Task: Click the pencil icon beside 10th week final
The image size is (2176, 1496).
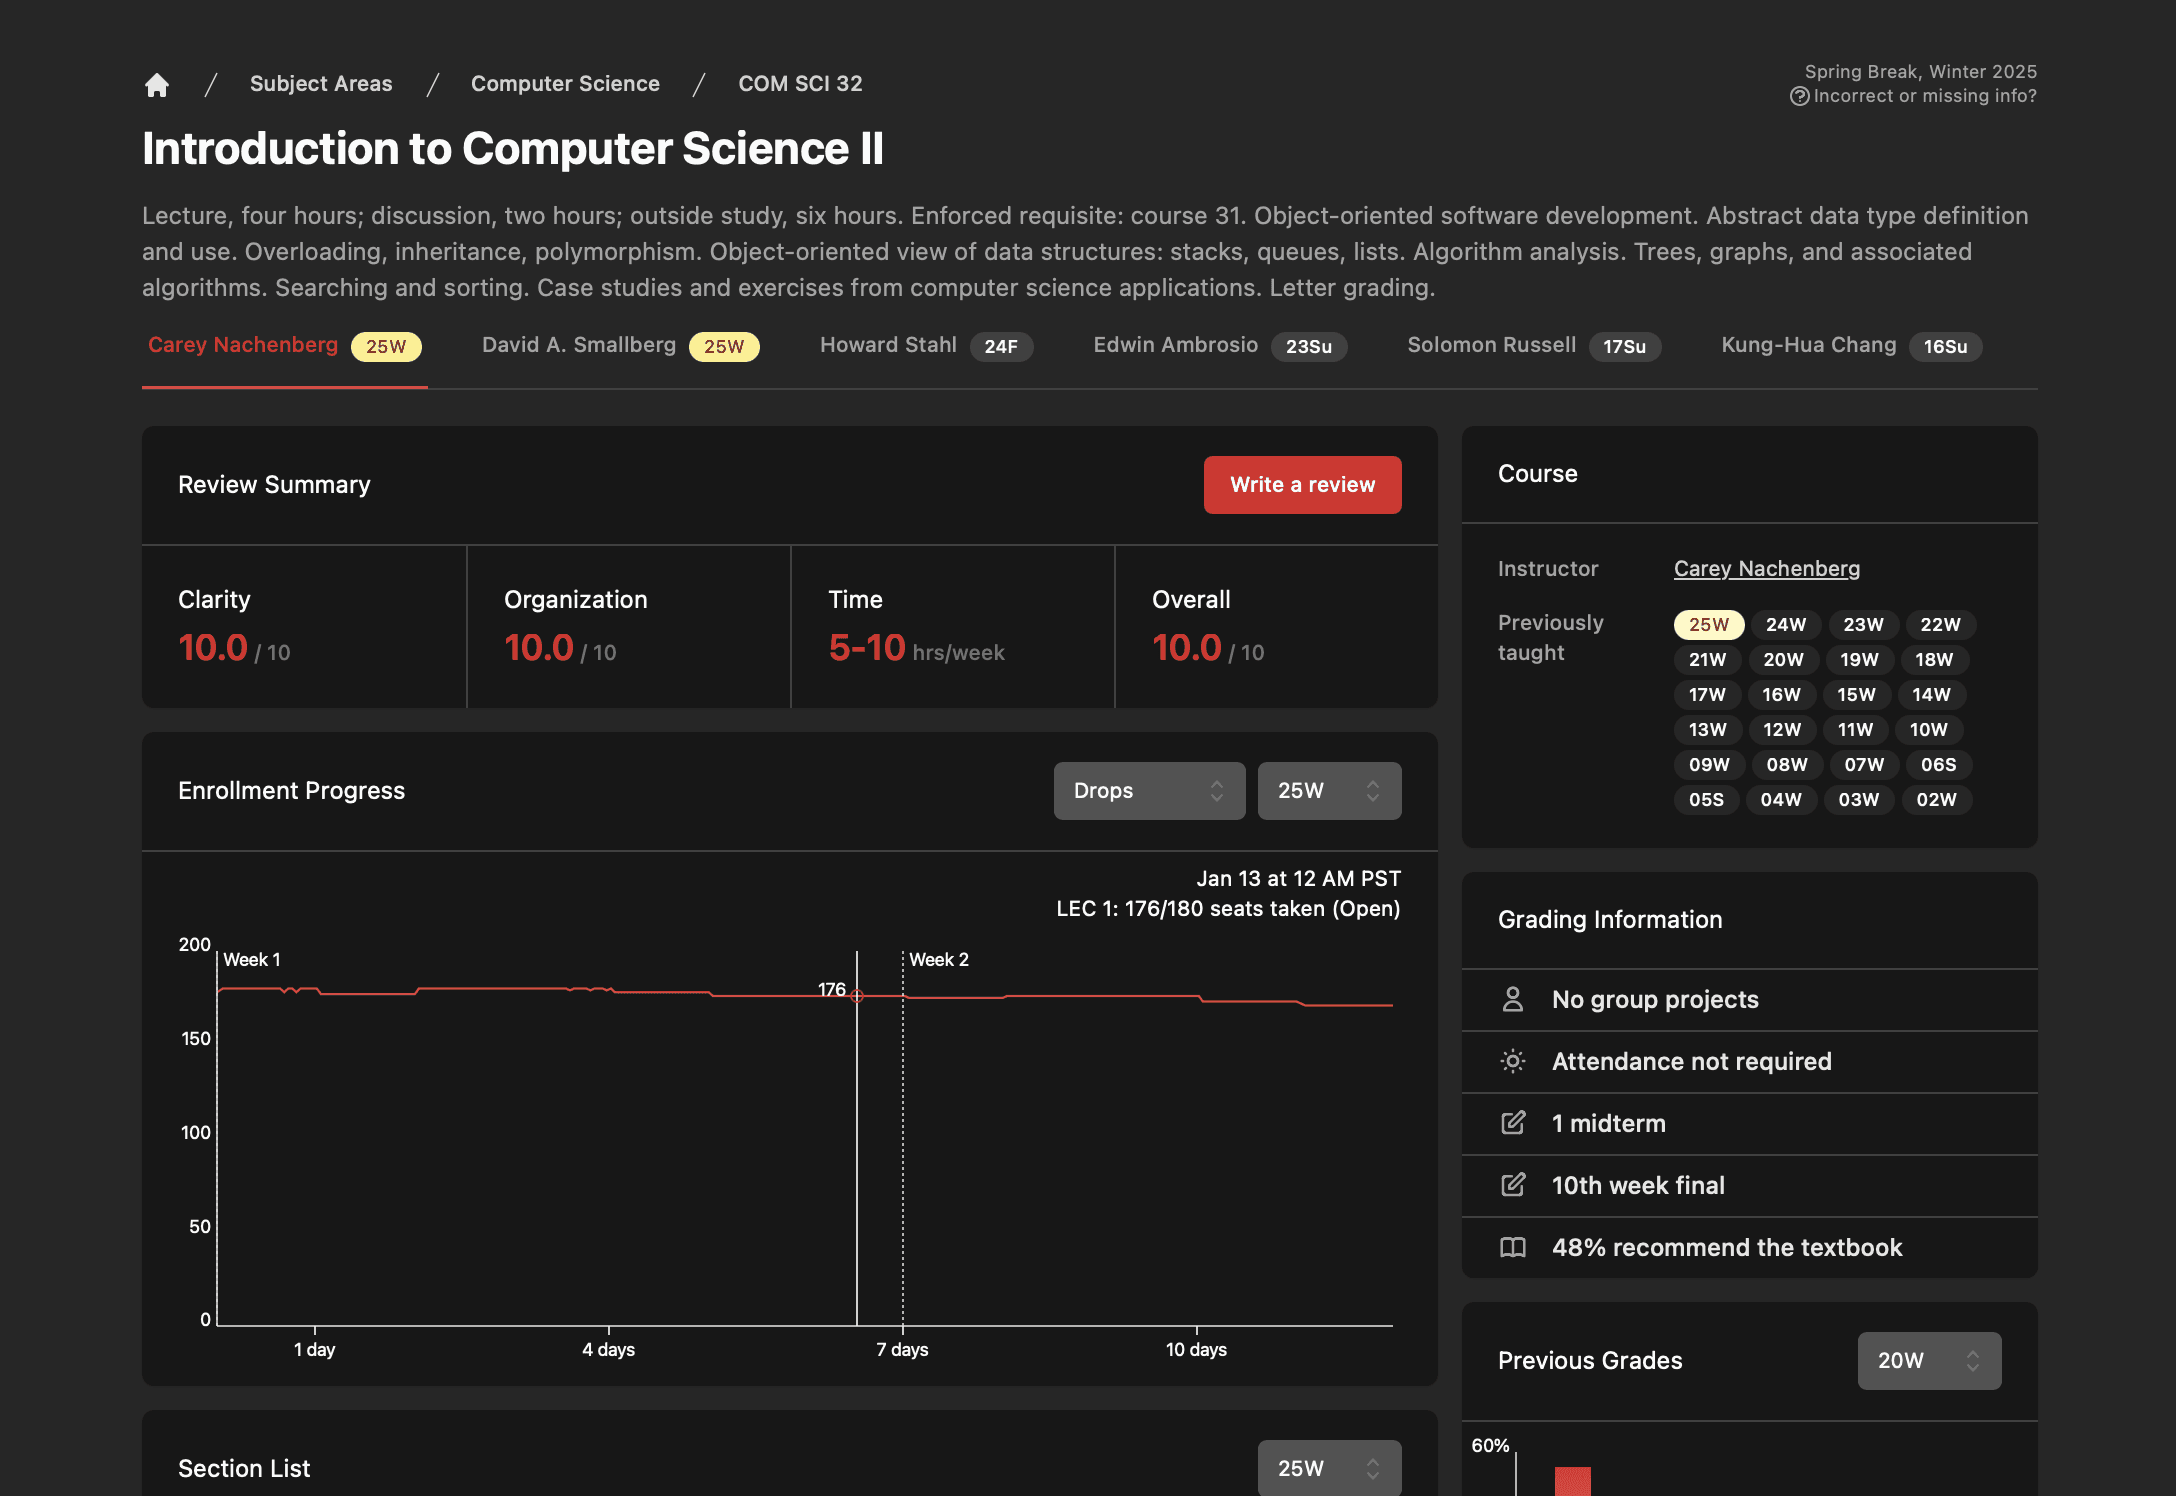Action: click(x=1513, y=1185)
